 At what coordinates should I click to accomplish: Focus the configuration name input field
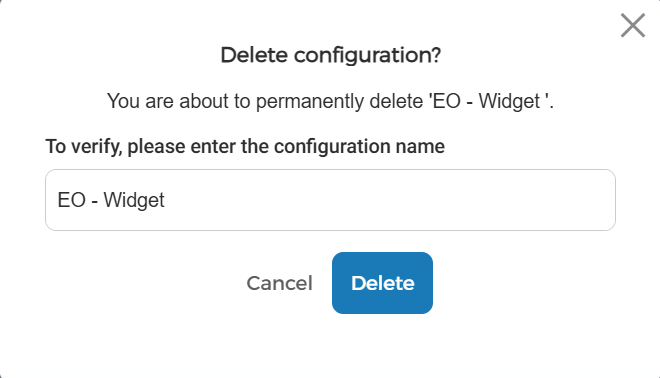(330, 200)
